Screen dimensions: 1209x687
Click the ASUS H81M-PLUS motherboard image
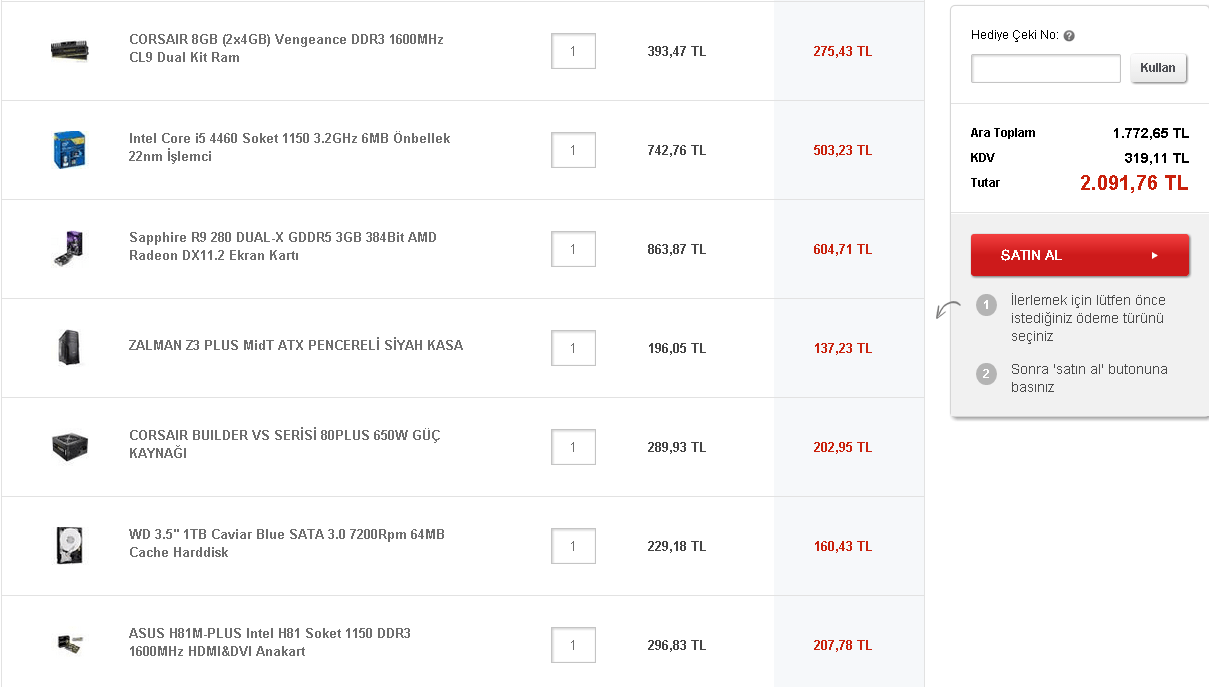pos(69,644)
